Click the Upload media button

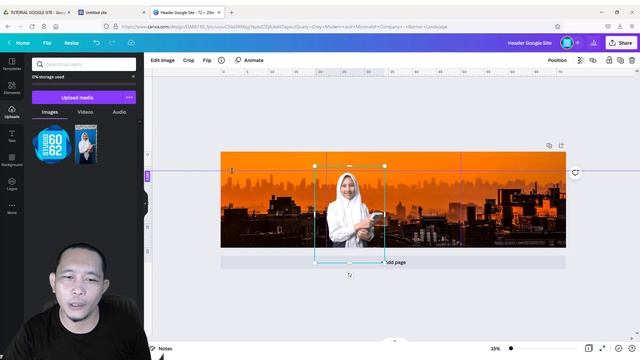tap(77, 98)
